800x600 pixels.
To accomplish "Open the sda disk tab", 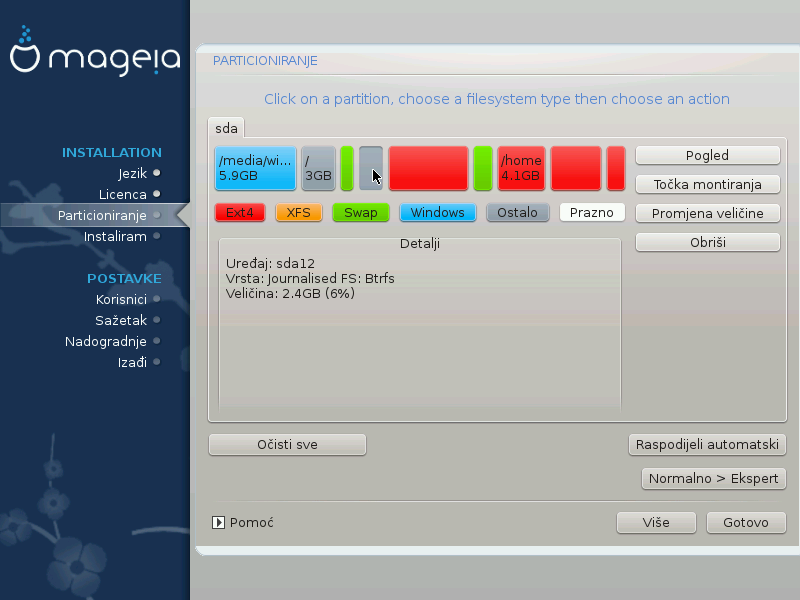I will (x=226, y=128).
